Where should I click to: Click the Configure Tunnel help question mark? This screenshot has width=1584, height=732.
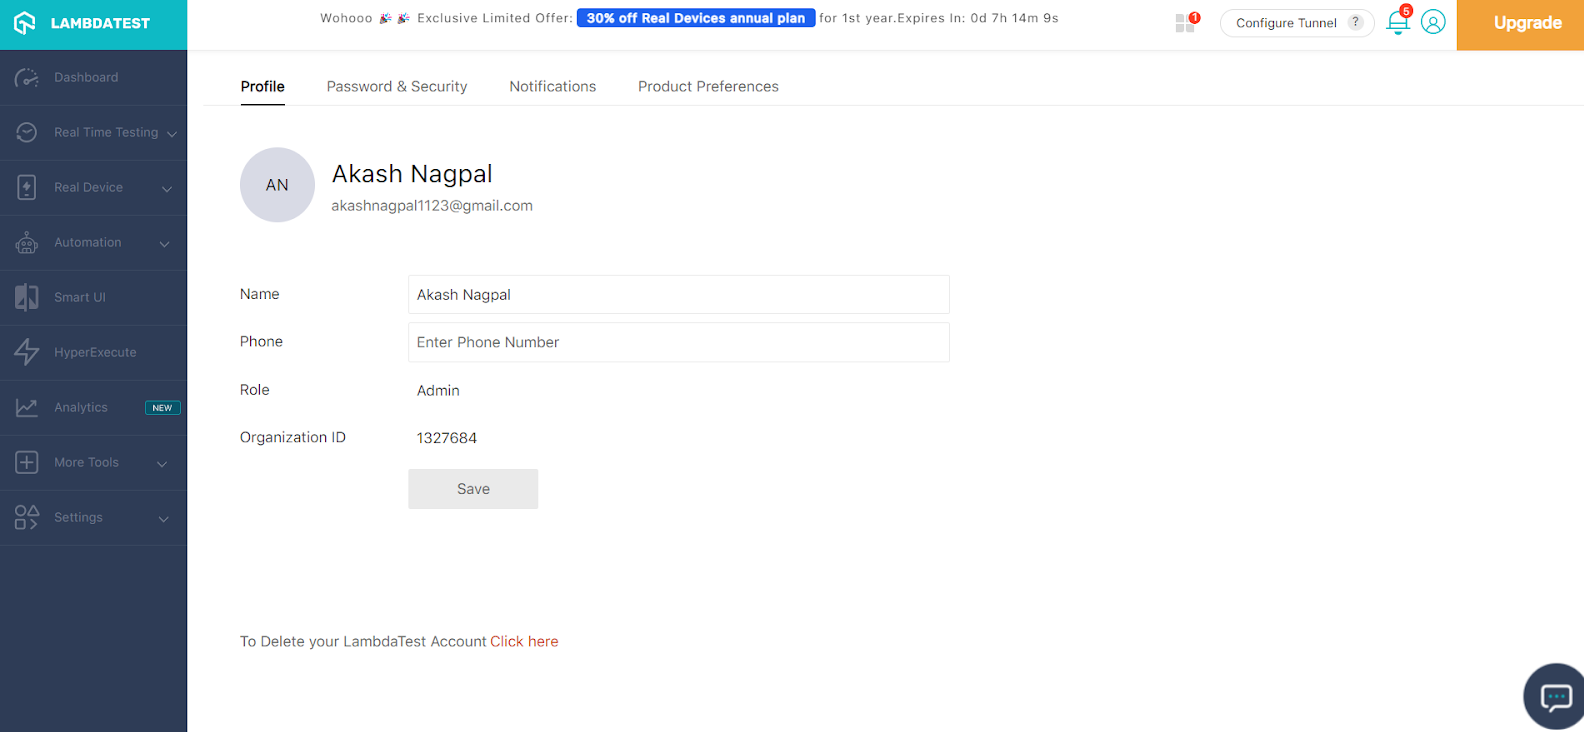1356,22
